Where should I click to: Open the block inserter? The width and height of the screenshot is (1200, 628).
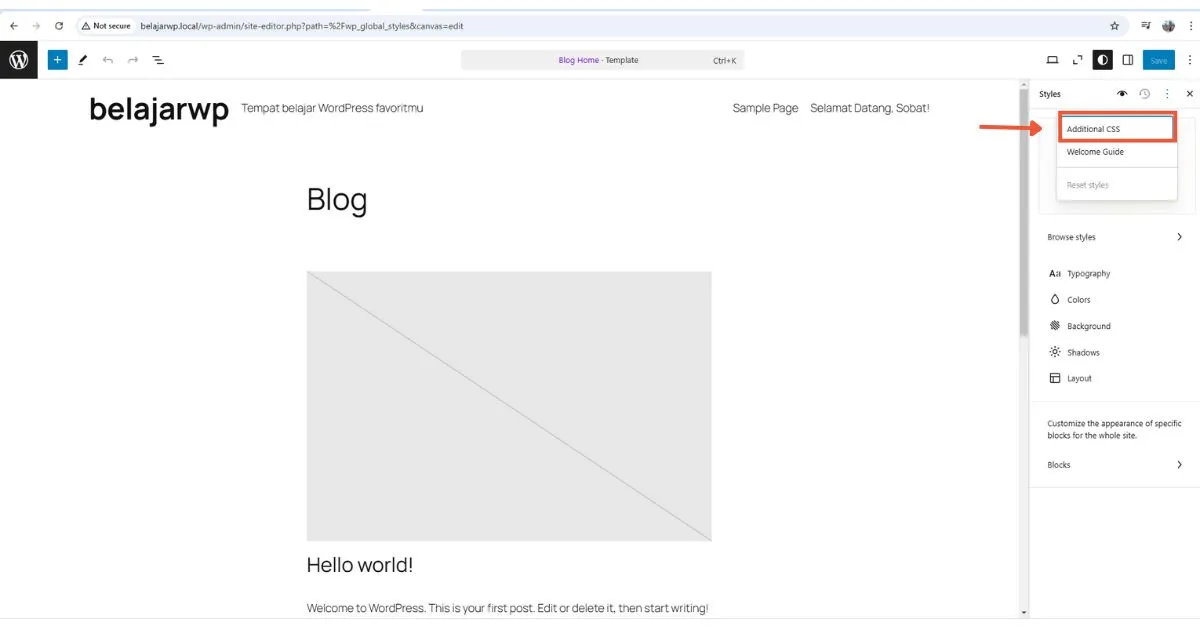pyautogui.click(x=57, y=60)
